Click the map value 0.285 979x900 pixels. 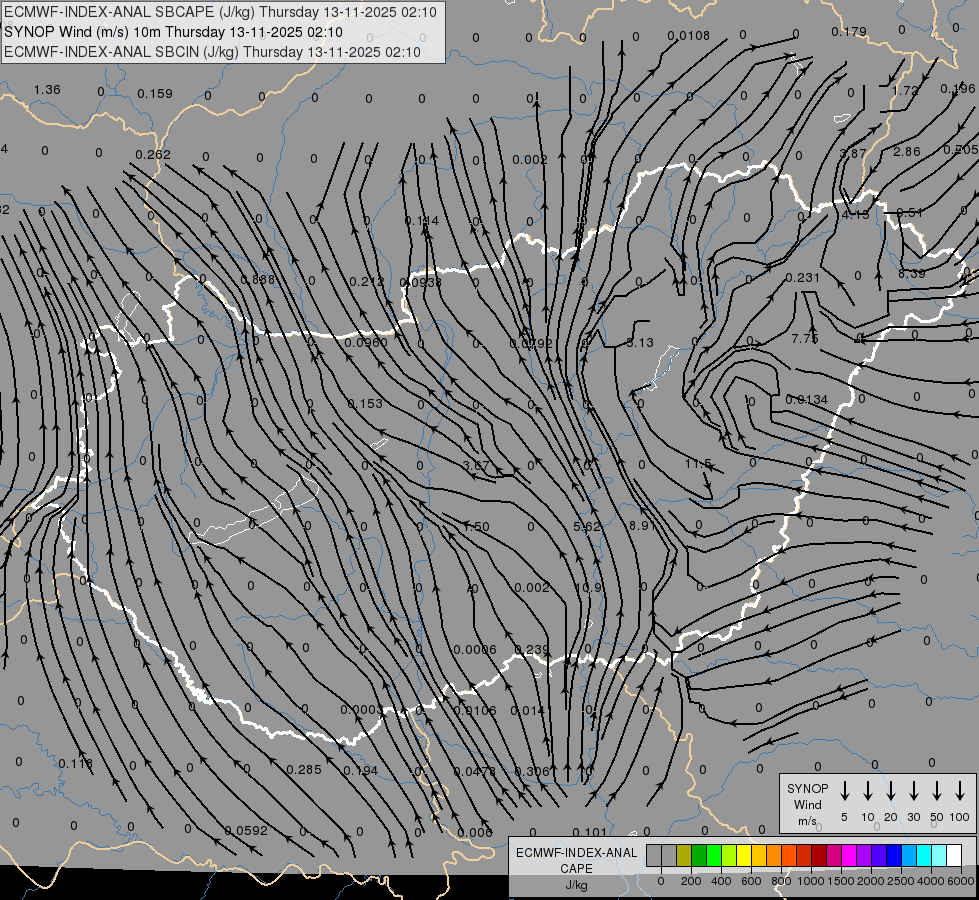tap(304, 769)
